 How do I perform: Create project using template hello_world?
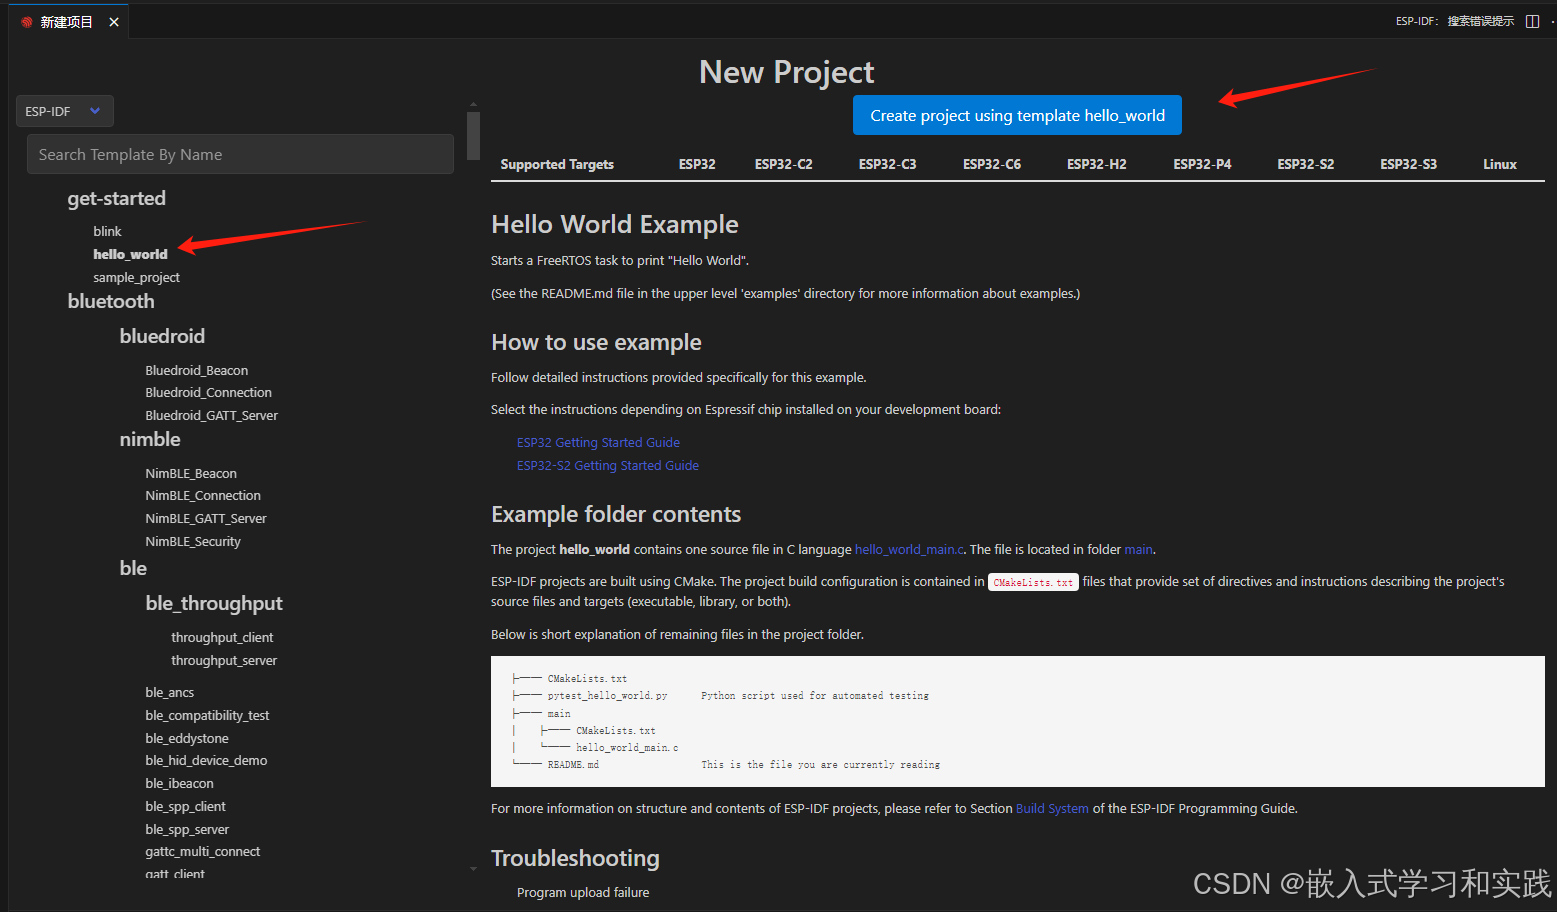pos(1017,115)
